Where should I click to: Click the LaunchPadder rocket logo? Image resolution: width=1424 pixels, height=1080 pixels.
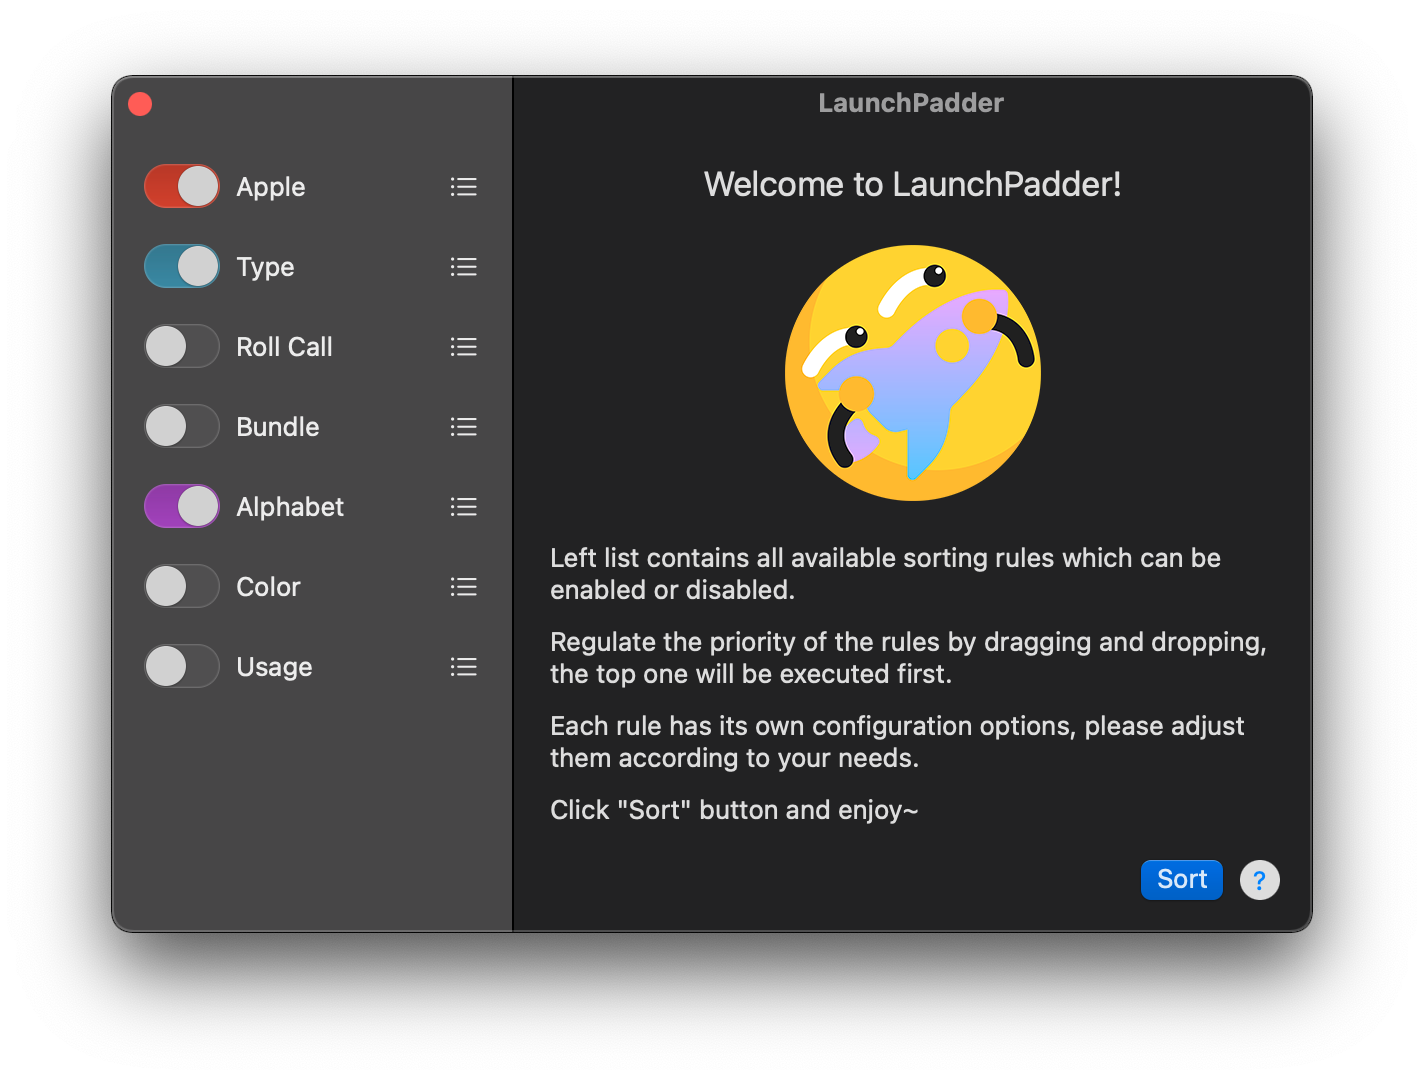913,373
